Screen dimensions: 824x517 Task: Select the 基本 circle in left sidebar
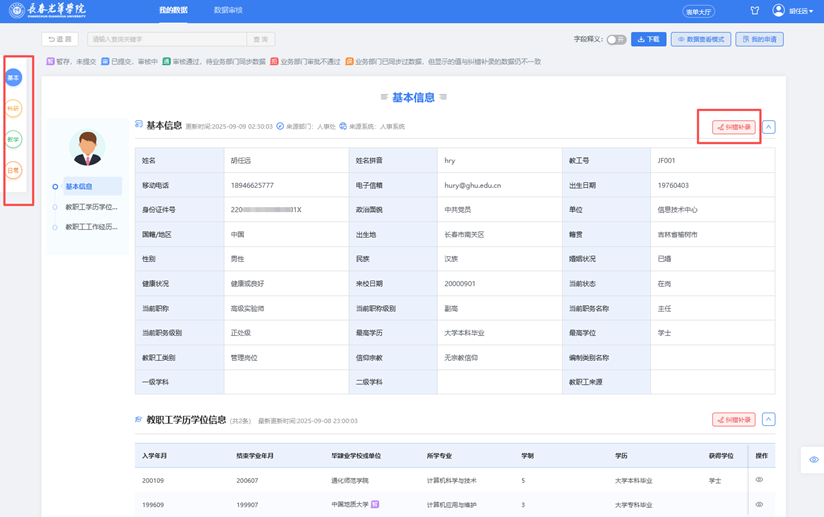tap(13, 77)
